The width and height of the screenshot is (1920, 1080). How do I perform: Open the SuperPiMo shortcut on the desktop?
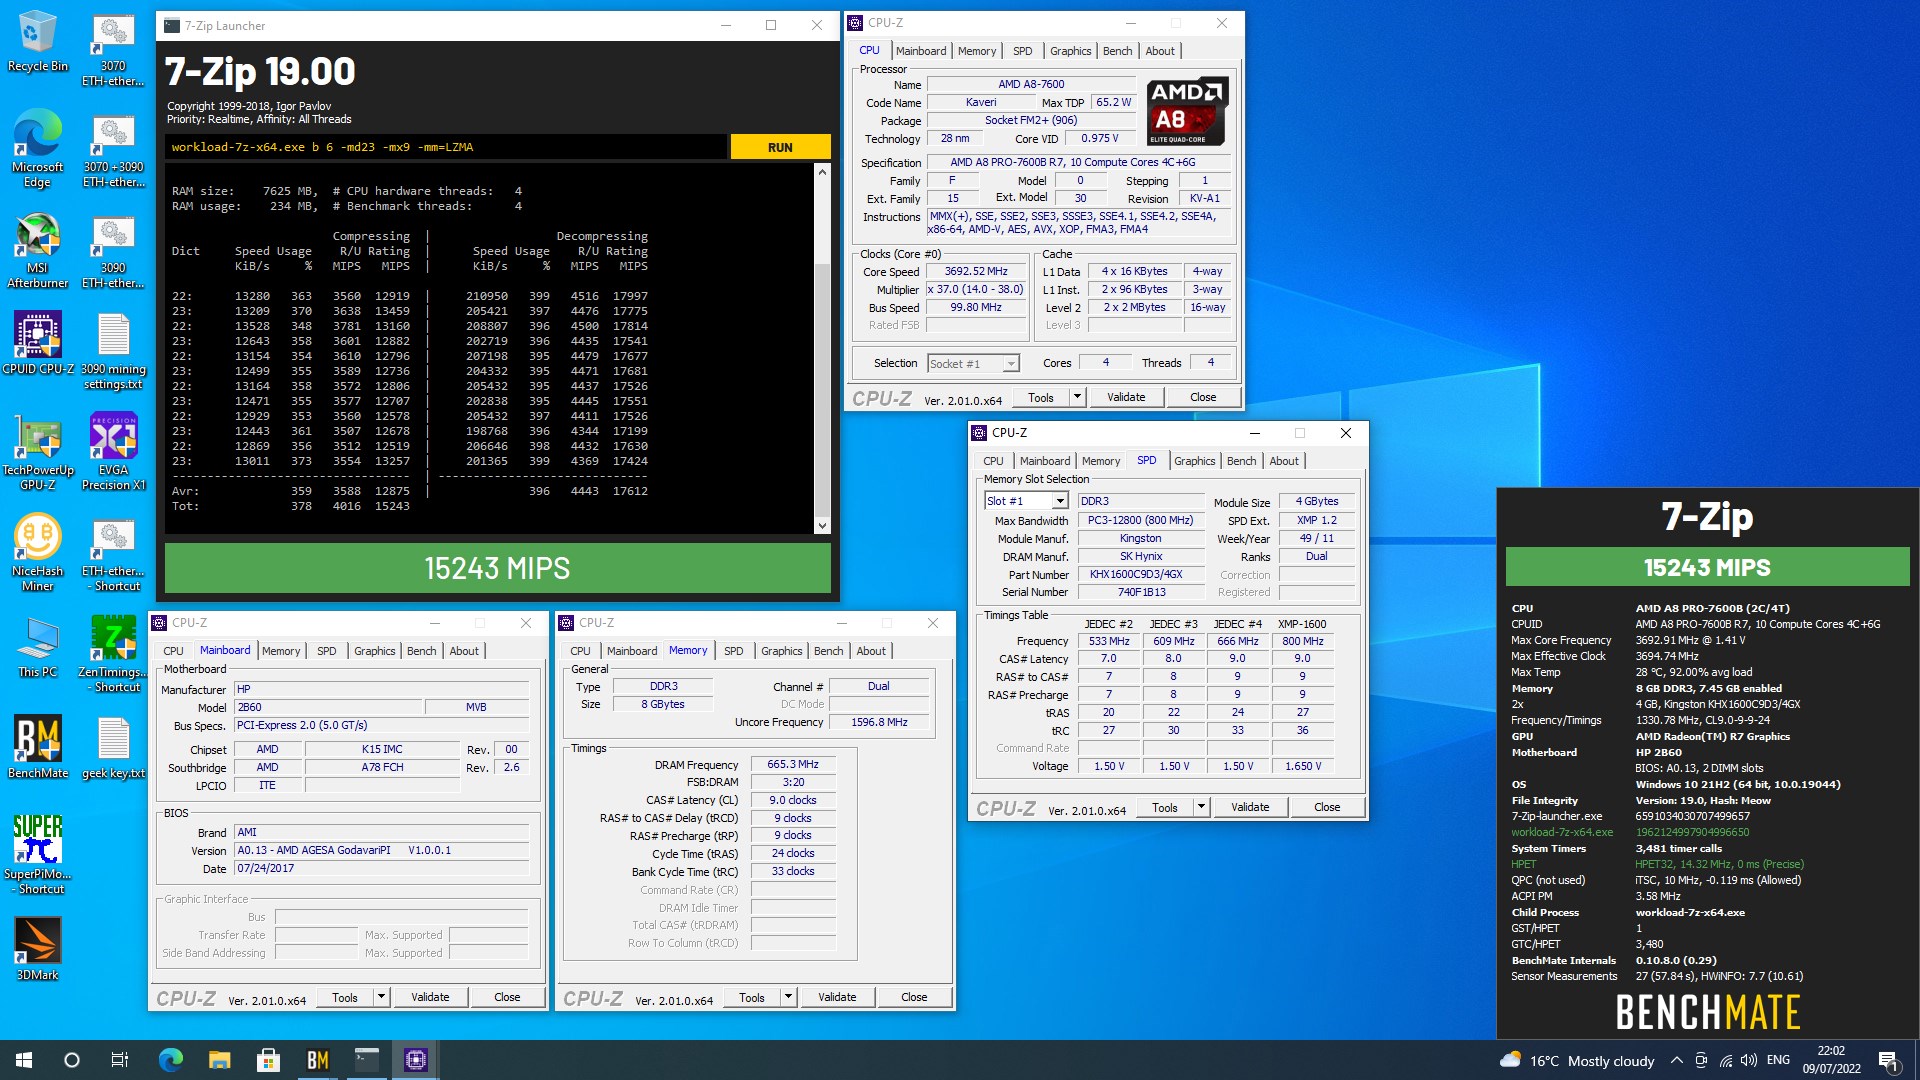tap(37, 855)
